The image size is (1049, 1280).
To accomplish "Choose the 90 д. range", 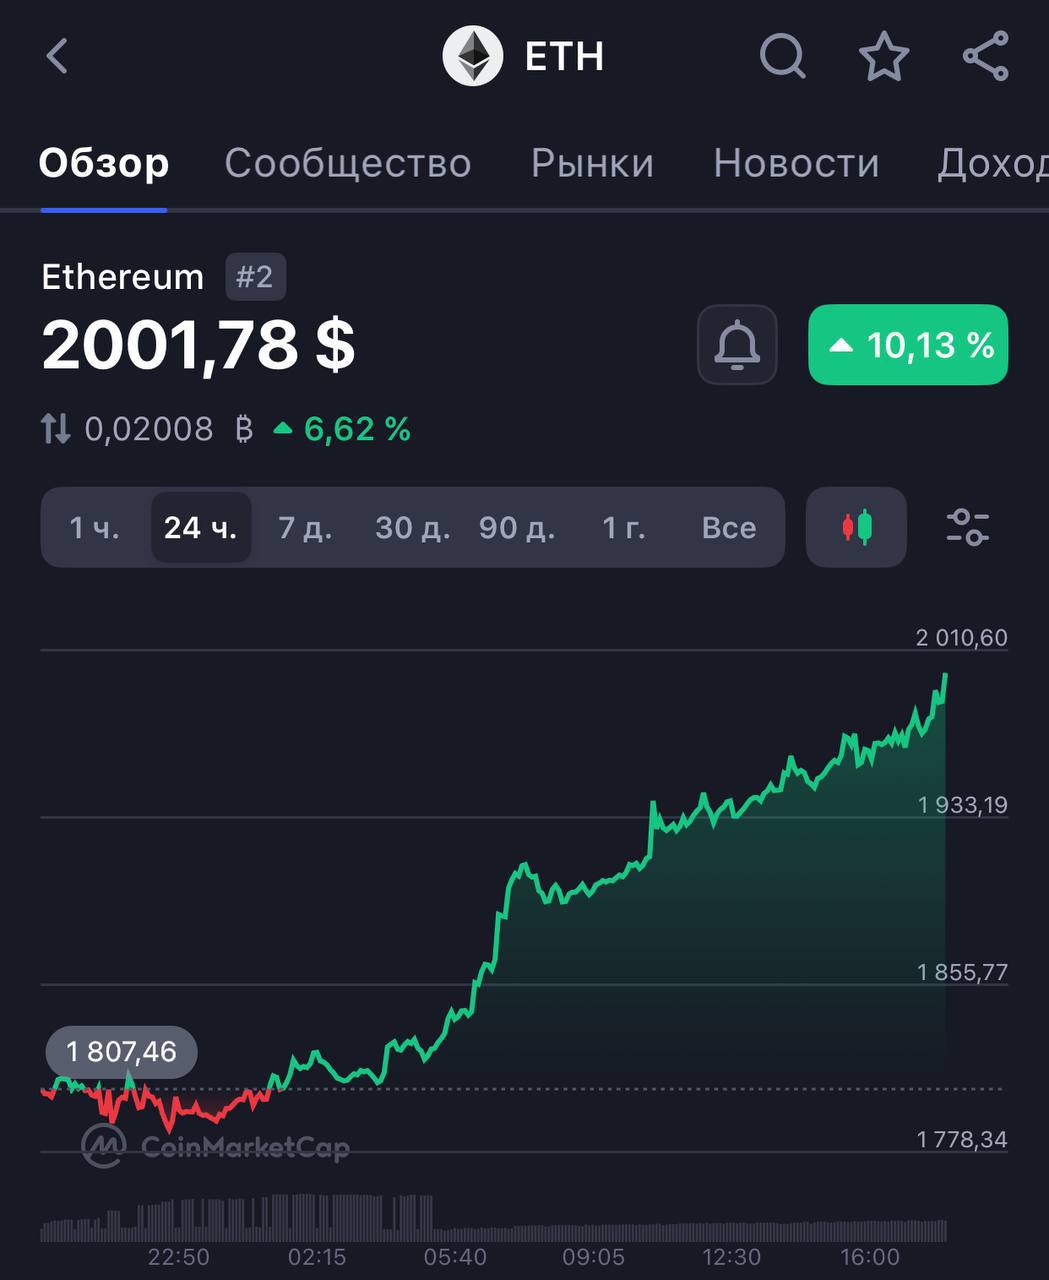I will (x=516, y=527).
